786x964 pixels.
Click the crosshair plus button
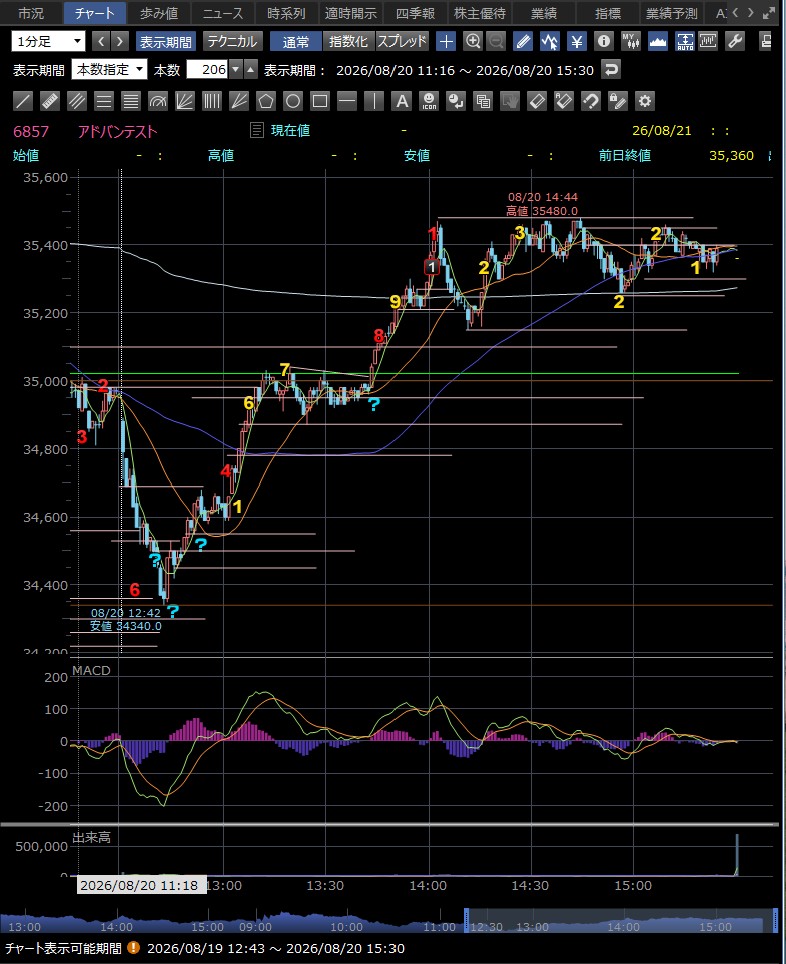coord(446,41)
